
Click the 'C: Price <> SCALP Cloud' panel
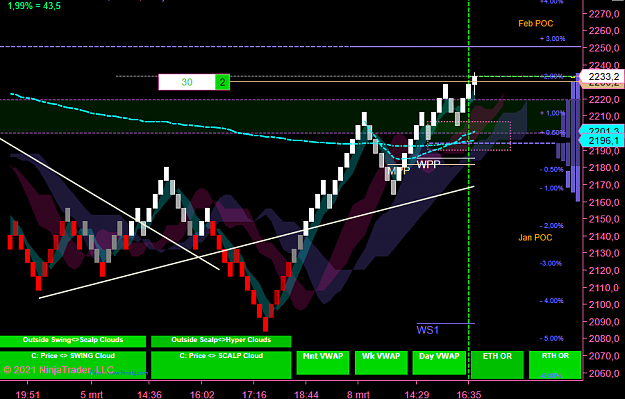[221, 364]
